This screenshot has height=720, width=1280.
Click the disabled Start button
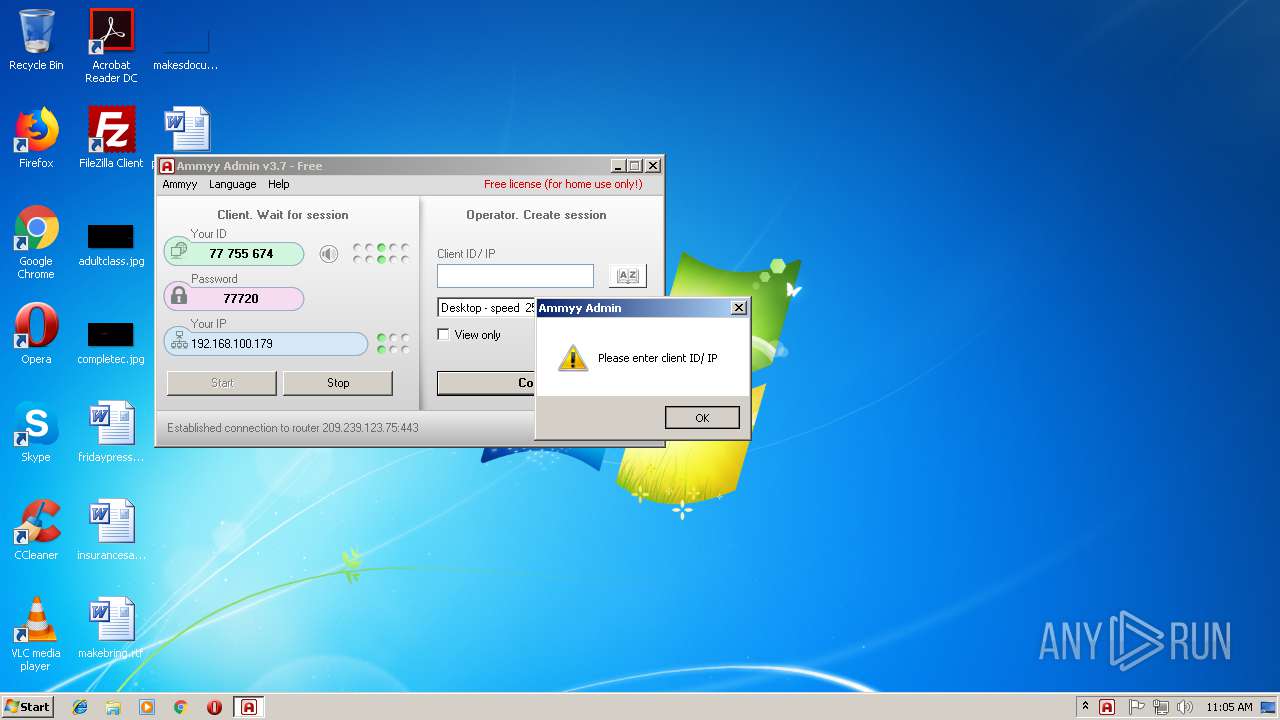(x=222, y=383)
